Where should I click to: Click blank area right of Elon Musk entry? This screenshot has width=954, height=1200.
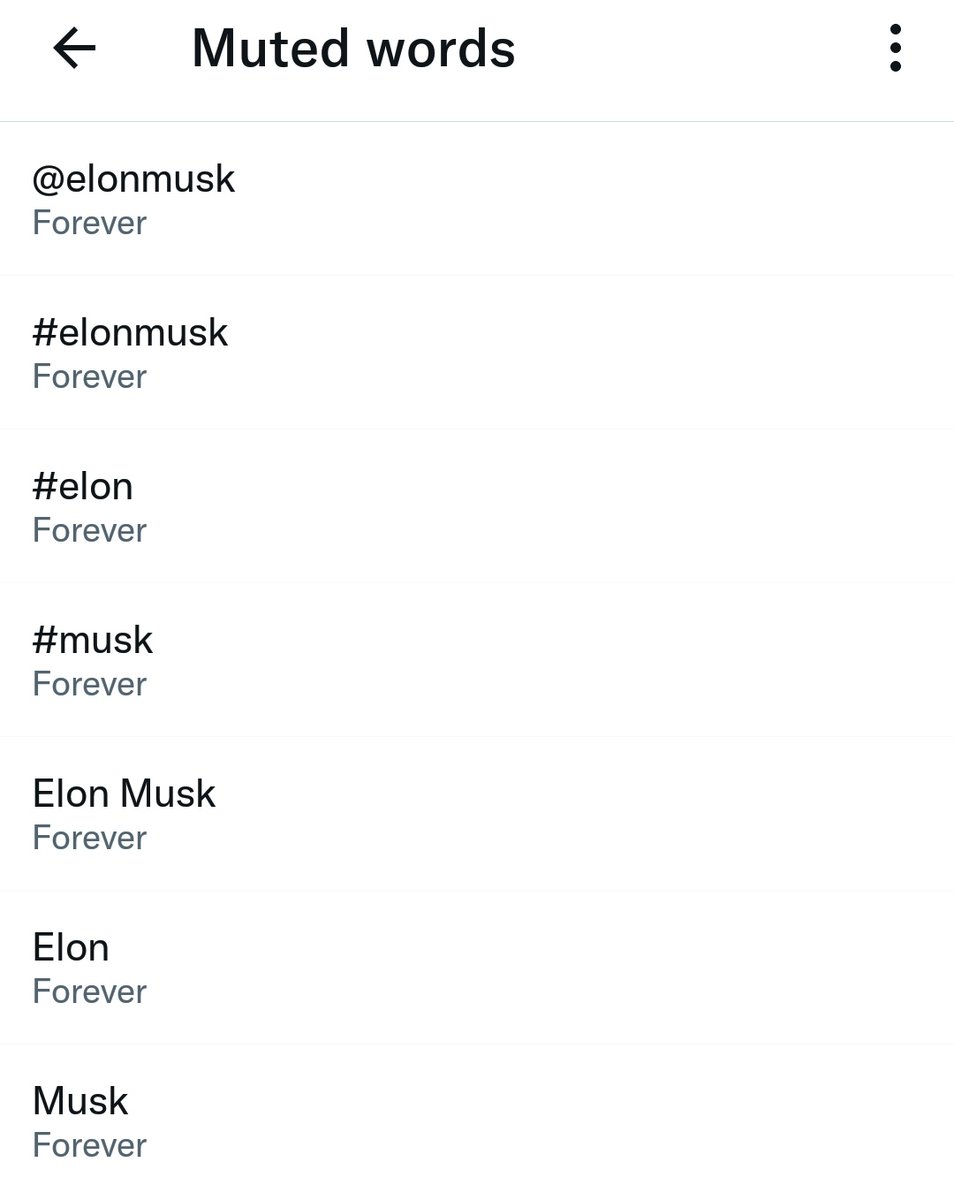[x=580, y=814]
